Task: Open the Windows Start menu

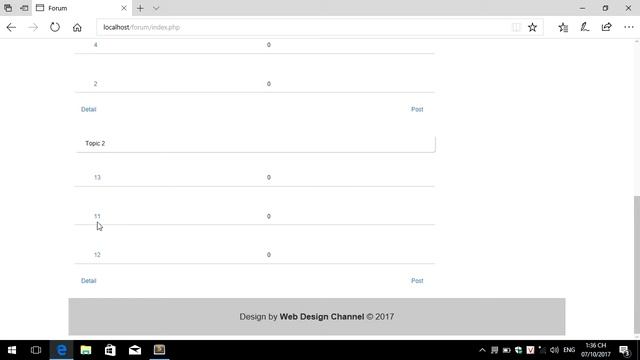Action: coord(12,350)
